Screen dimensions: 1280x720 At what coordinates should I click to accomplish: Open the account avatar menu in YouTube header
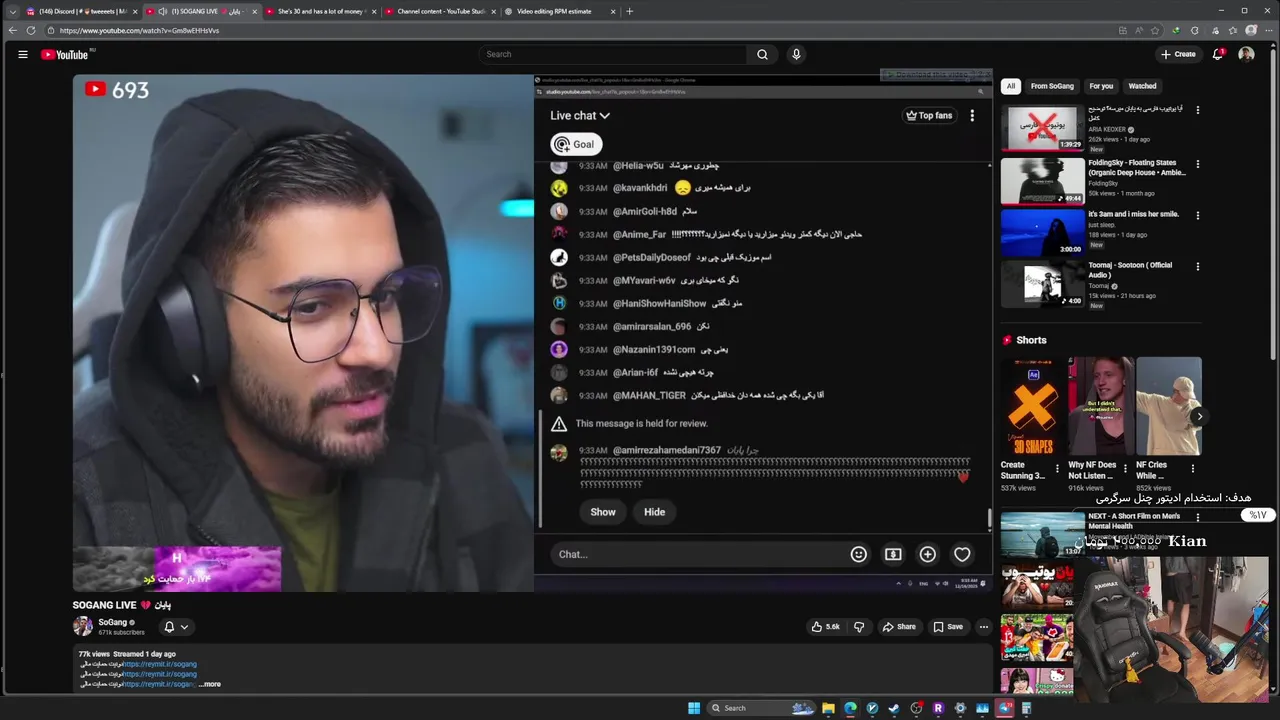tap(1246, 54)
